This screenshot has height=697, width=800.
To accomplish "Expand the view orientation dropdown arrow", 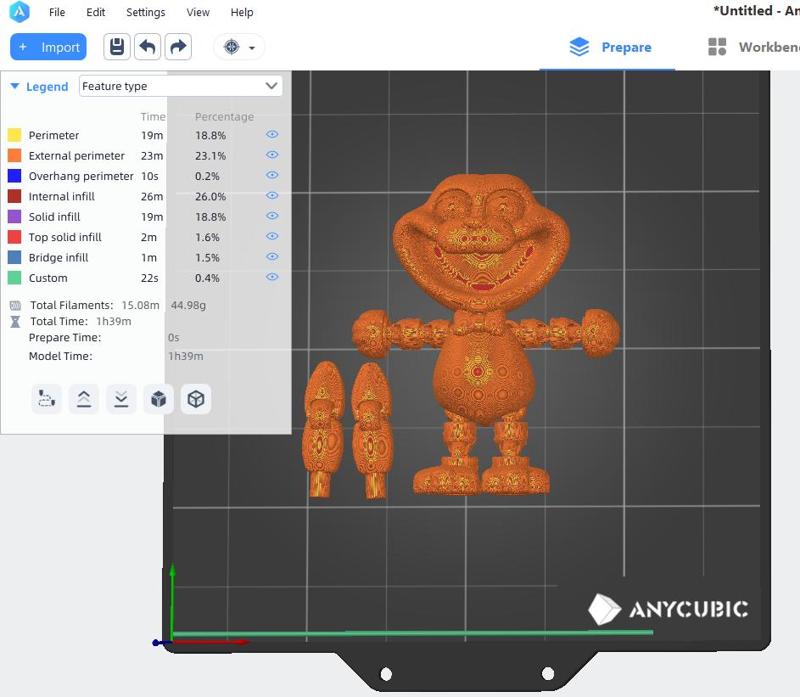I will coord(252,48).
